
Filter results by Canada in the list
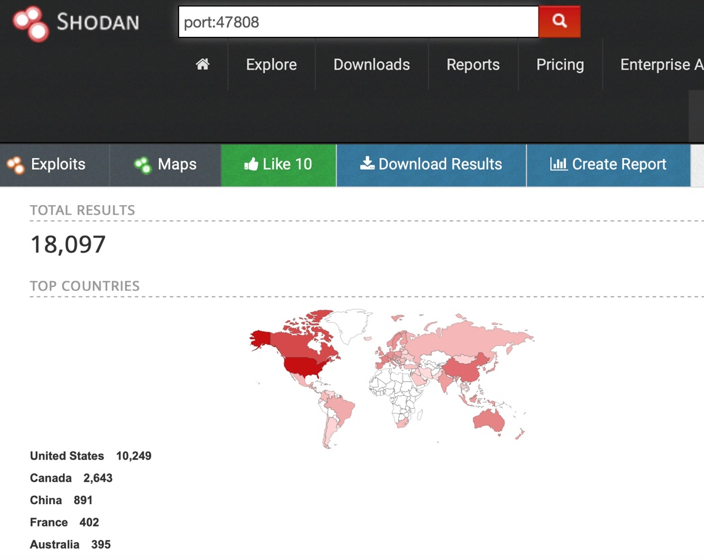coord(52,478)
